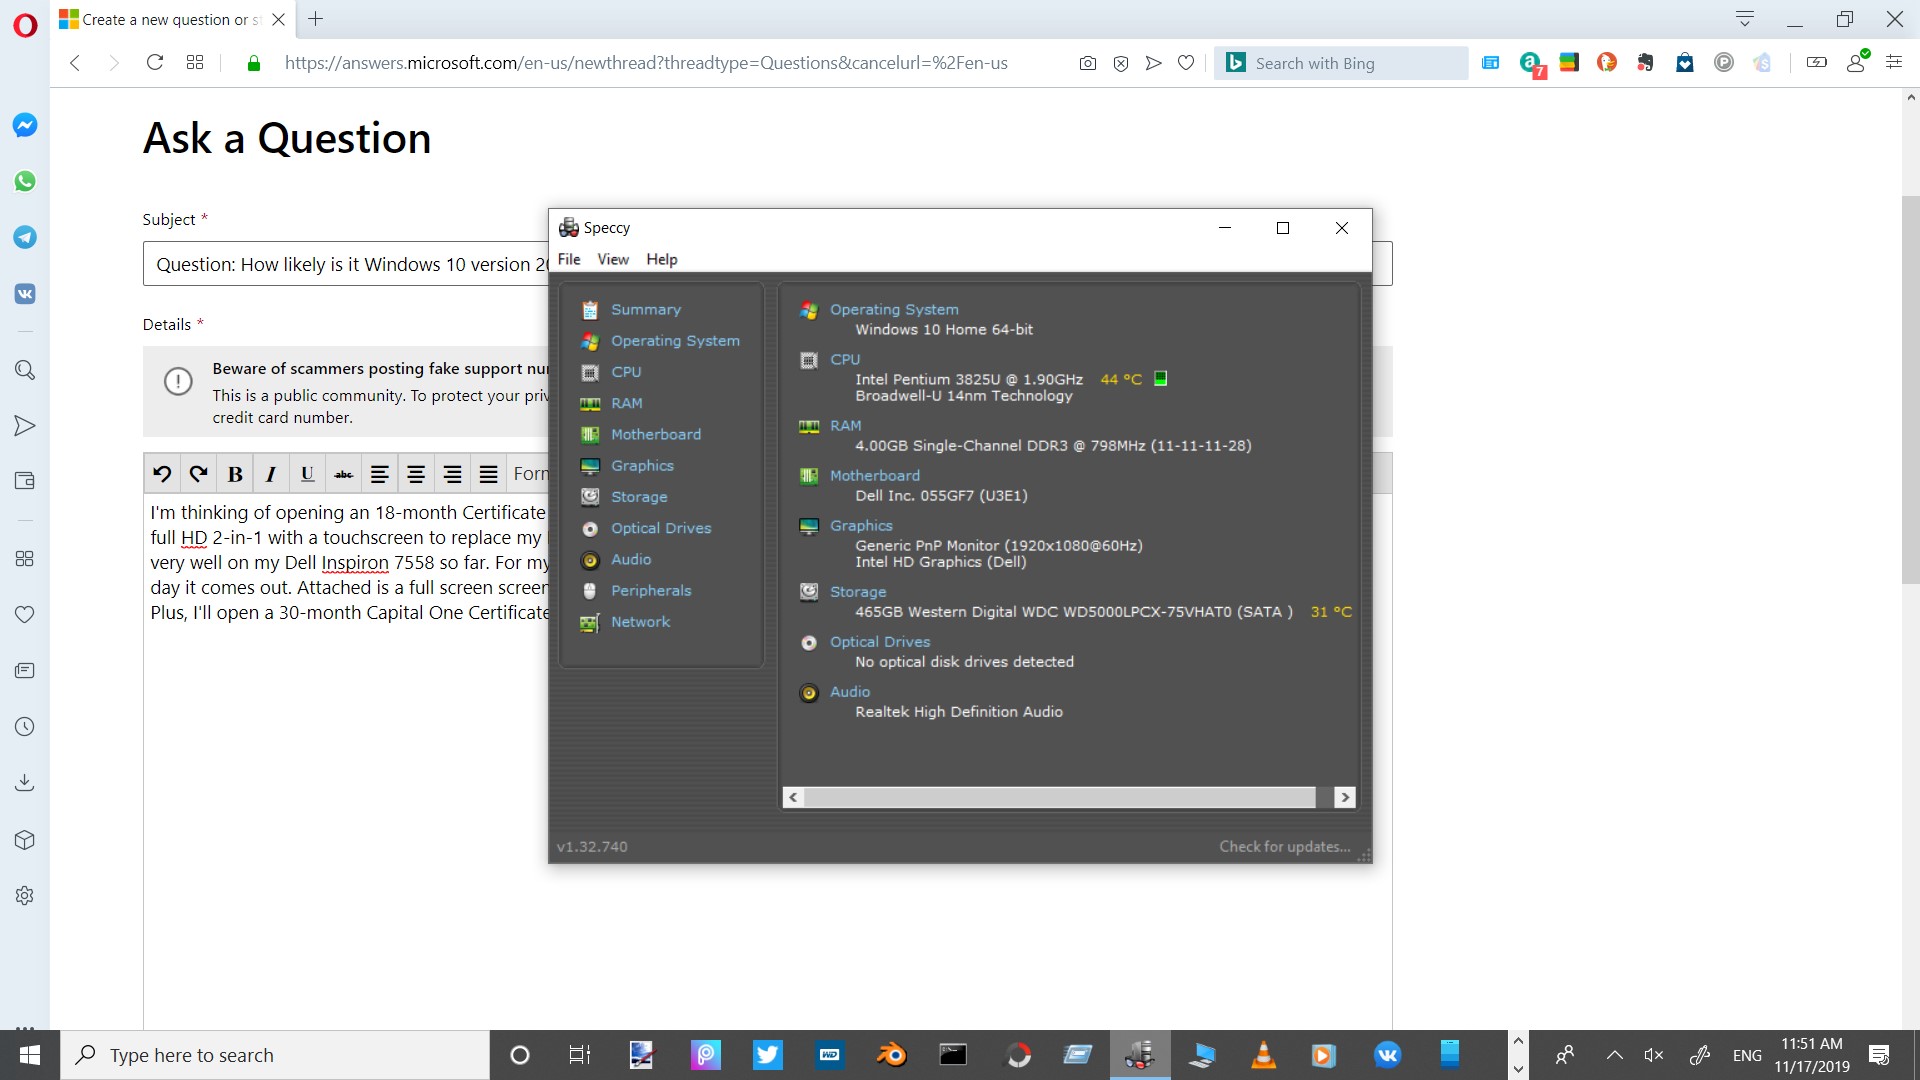This screenshot has width=1920, height=1080.
Task: Select Peripherals in Speccy sidebar
Action: [x=651, y=591]
